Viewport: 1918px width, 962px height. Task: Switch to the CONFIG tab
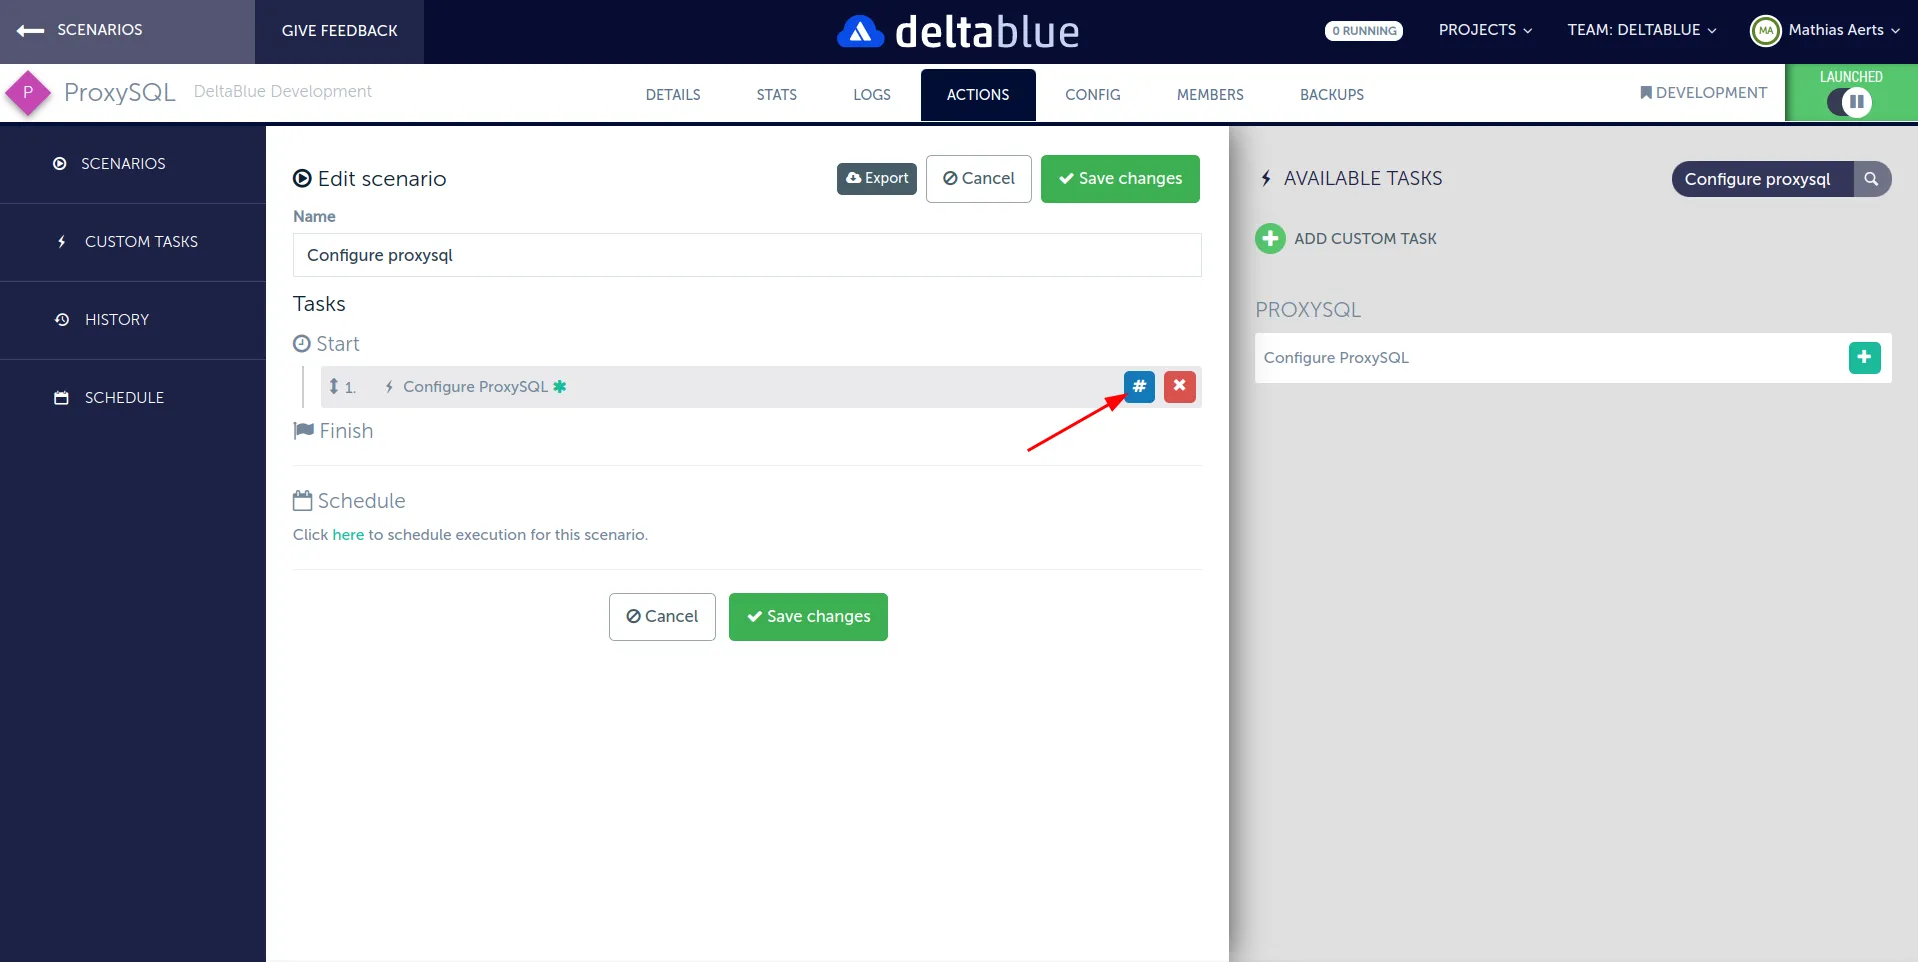point(1092,94)
